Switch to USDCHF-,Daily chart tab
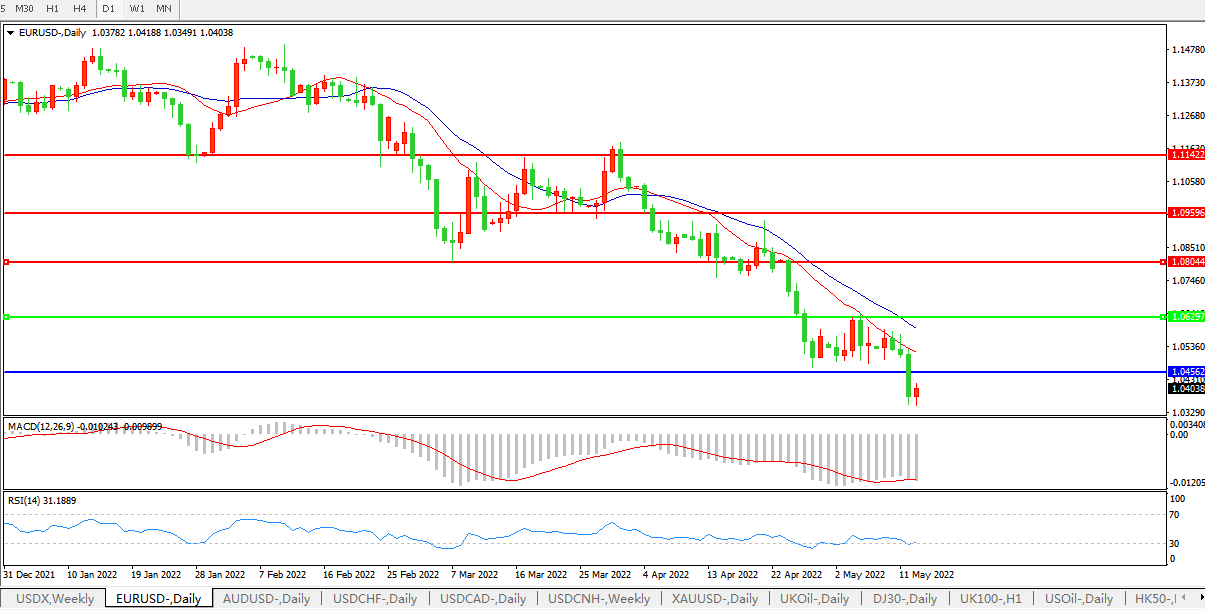This screenshot has height=610, width=1205. [x=375, y=599]
